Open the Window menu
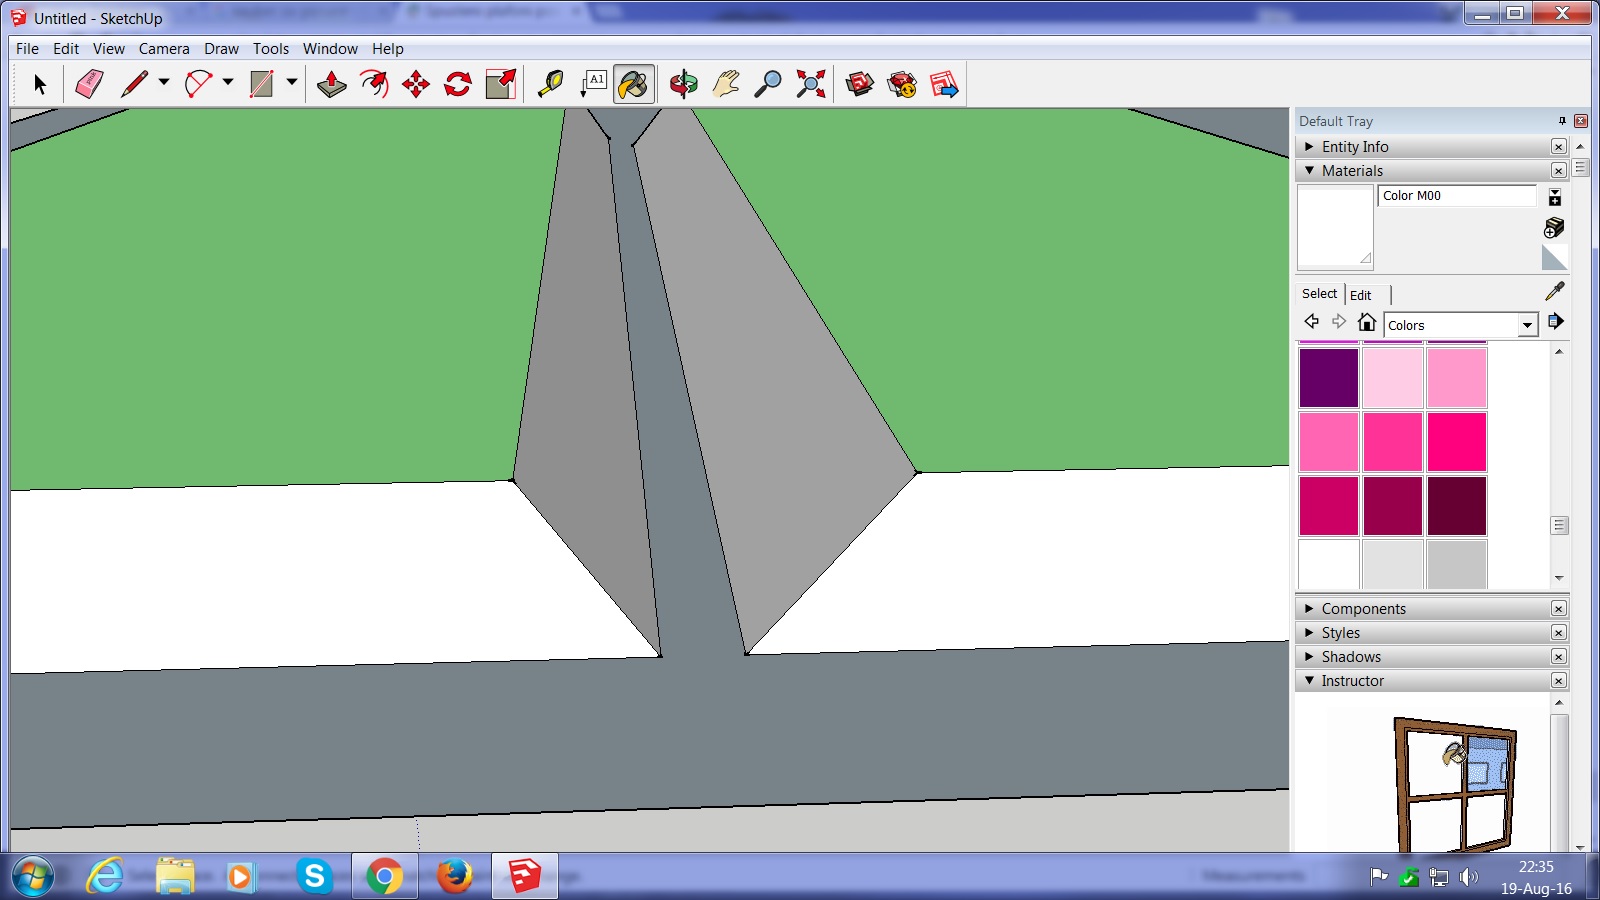1600x900 pixels. click(x=330, y=49)
